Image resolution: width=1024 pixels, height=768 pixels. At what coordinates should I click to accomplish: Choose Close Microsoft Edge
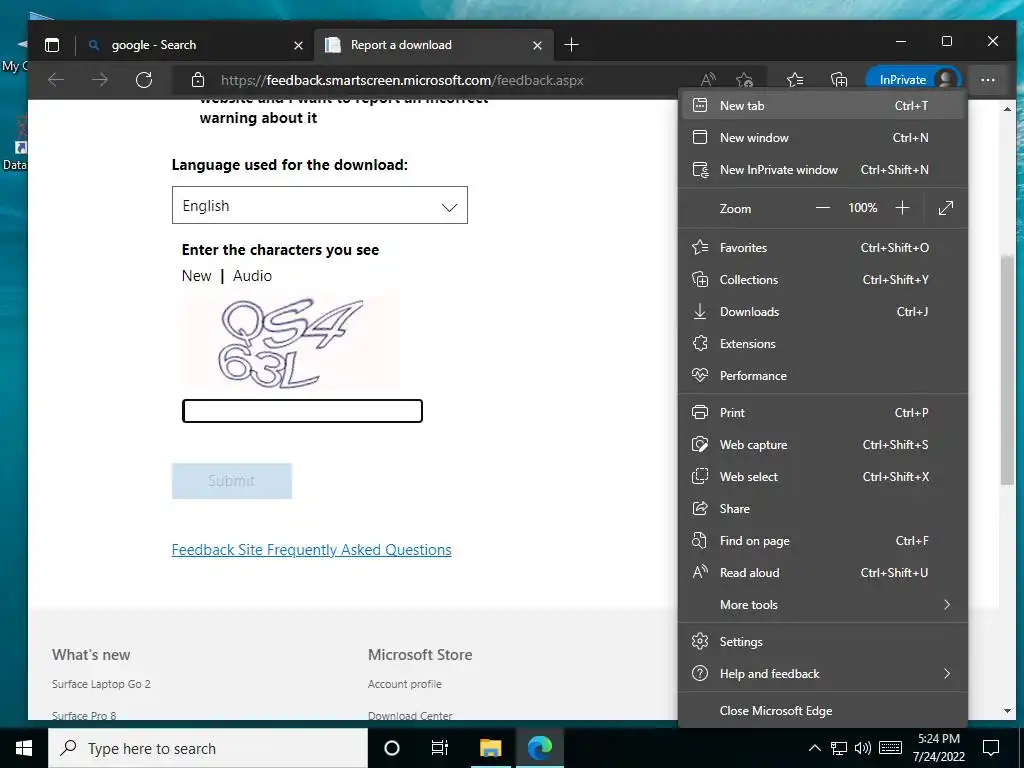coord(823,711)
